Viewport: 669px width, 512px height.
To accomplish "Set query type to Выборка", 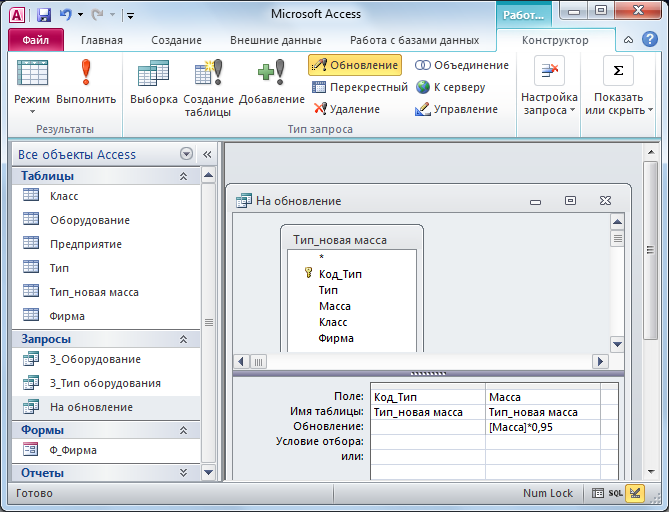I will click(x=154, y=82).
